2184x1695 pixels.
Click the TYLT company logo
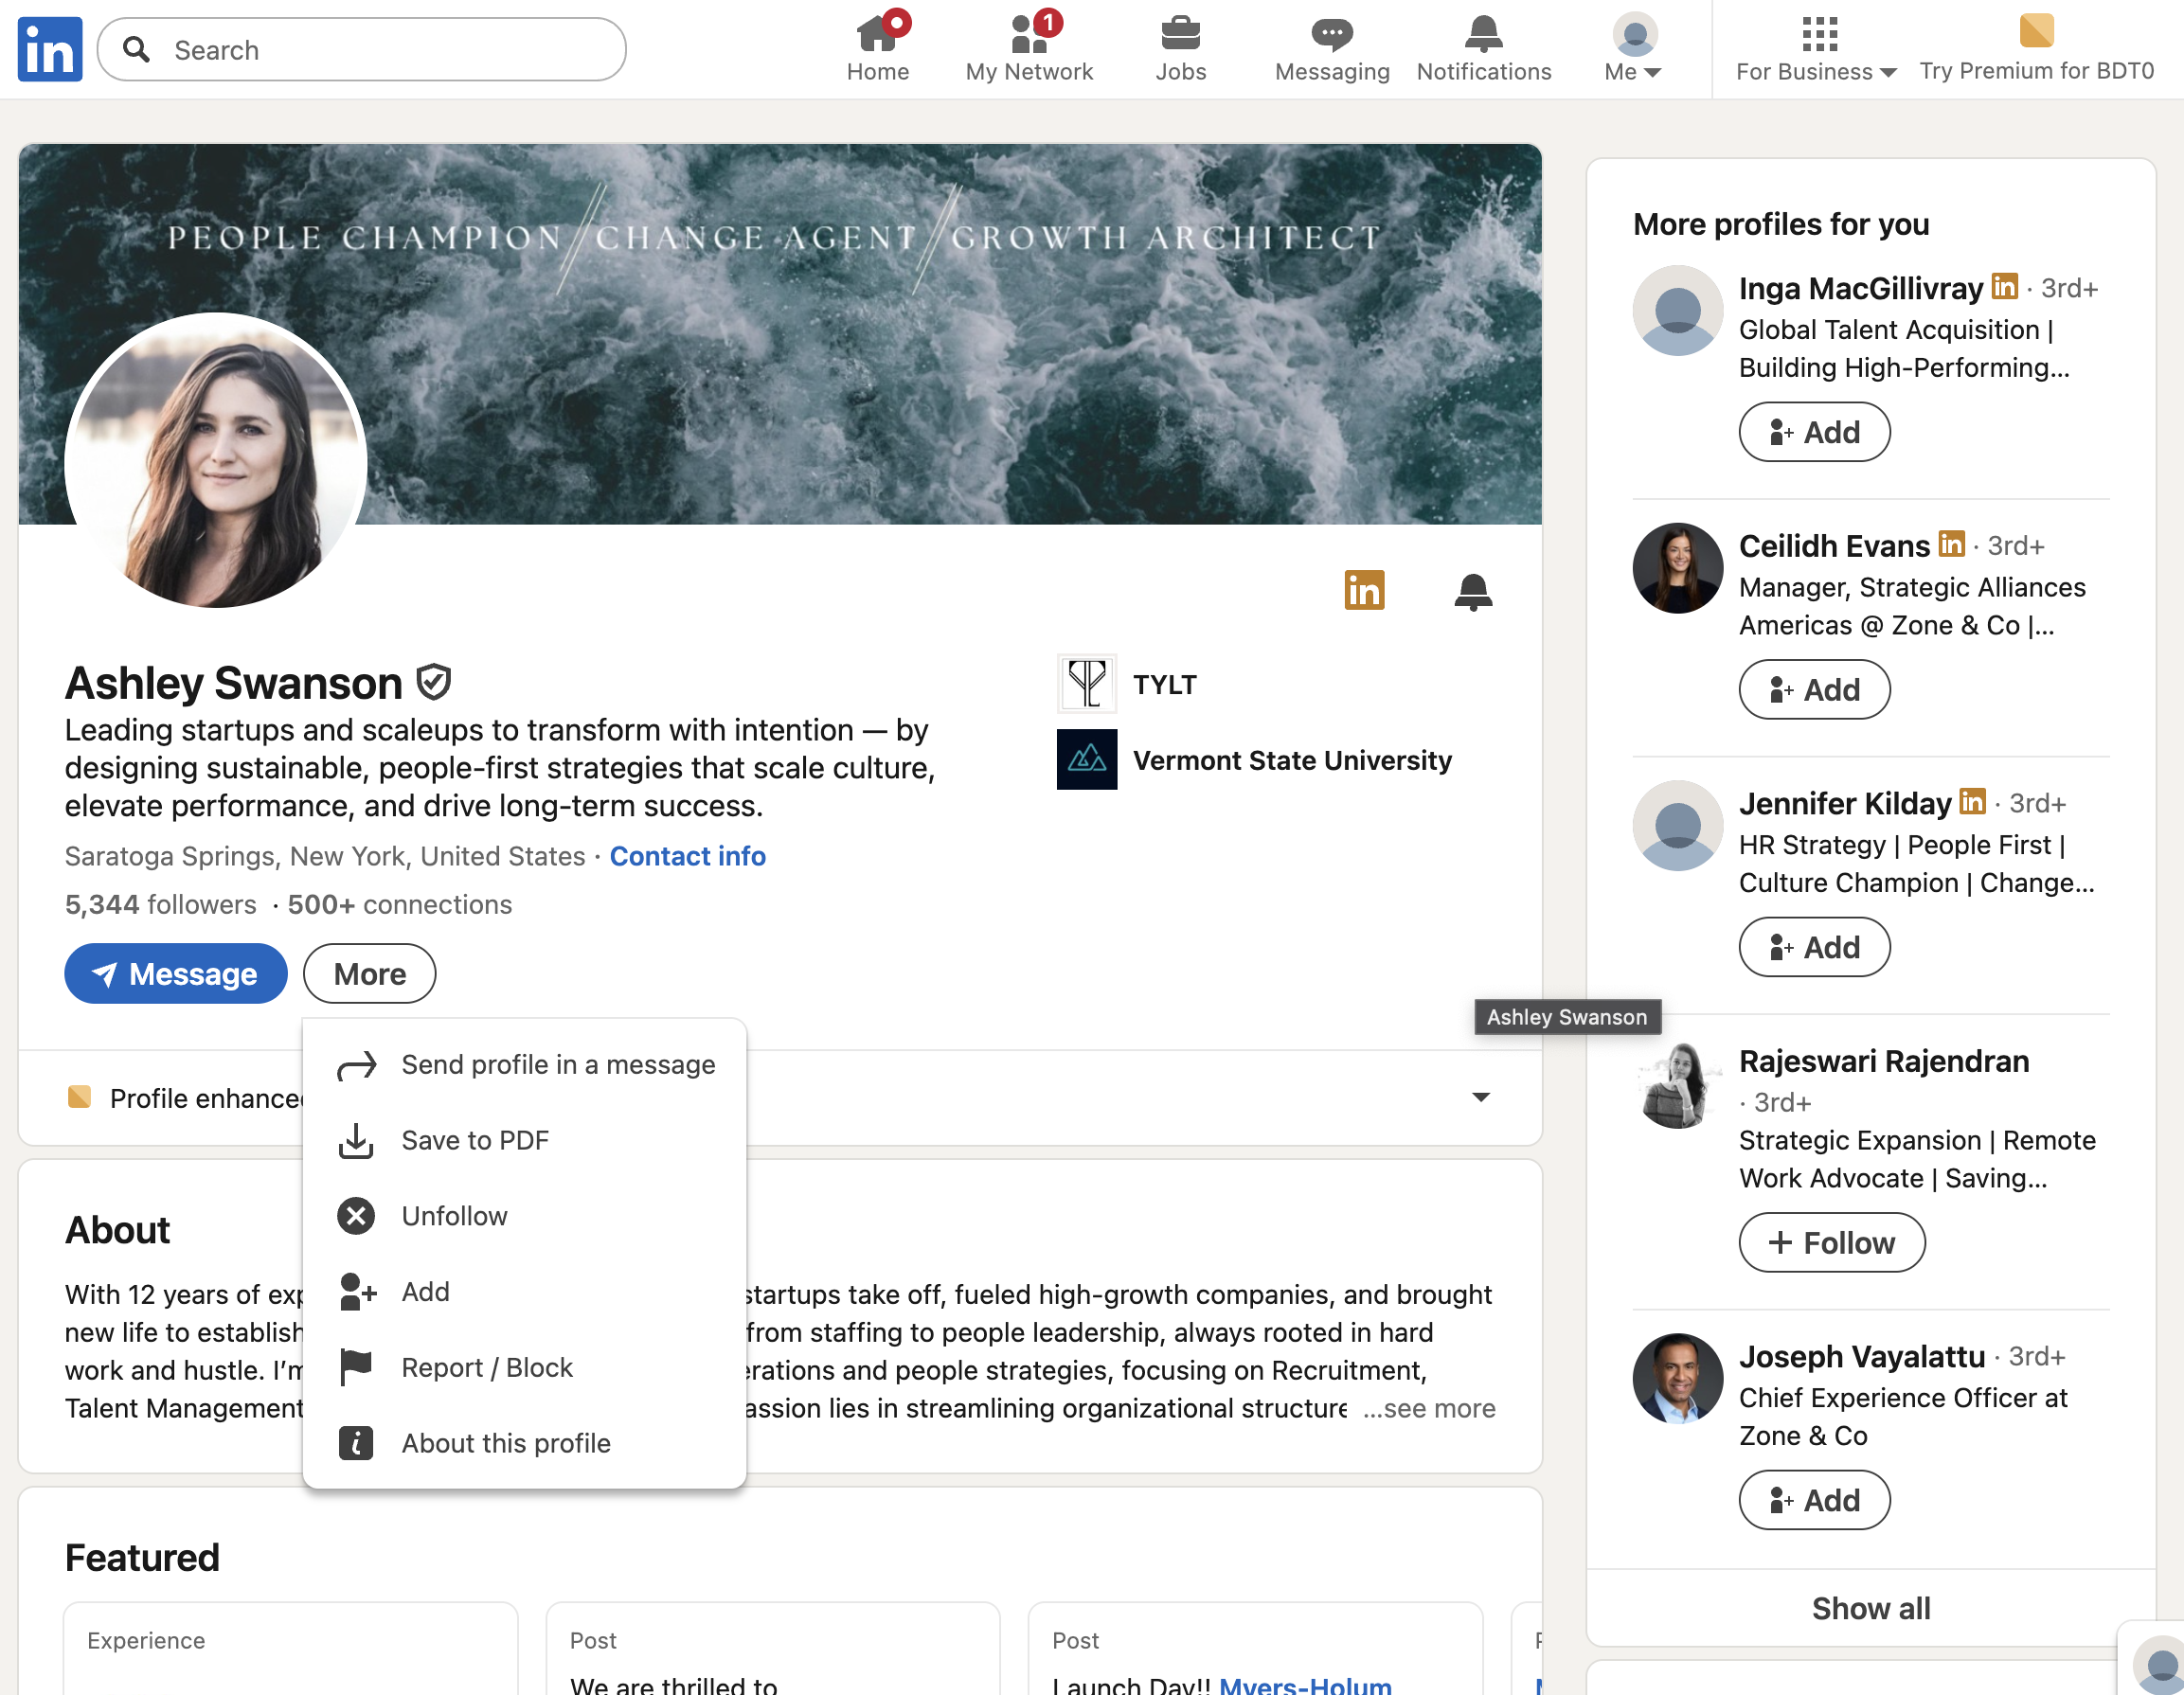click(x=1087, y=684)
